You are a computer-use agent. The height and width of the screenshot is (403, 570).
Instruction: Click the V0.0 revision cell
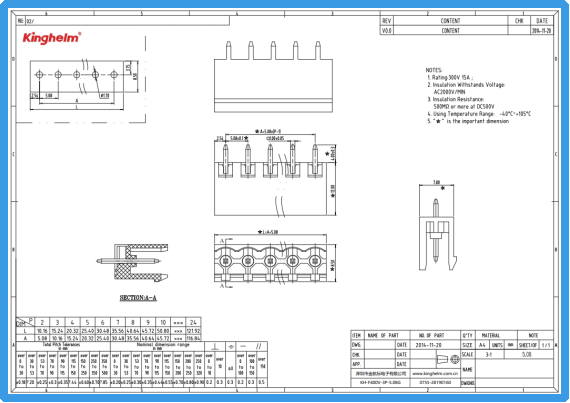(386, 31)
